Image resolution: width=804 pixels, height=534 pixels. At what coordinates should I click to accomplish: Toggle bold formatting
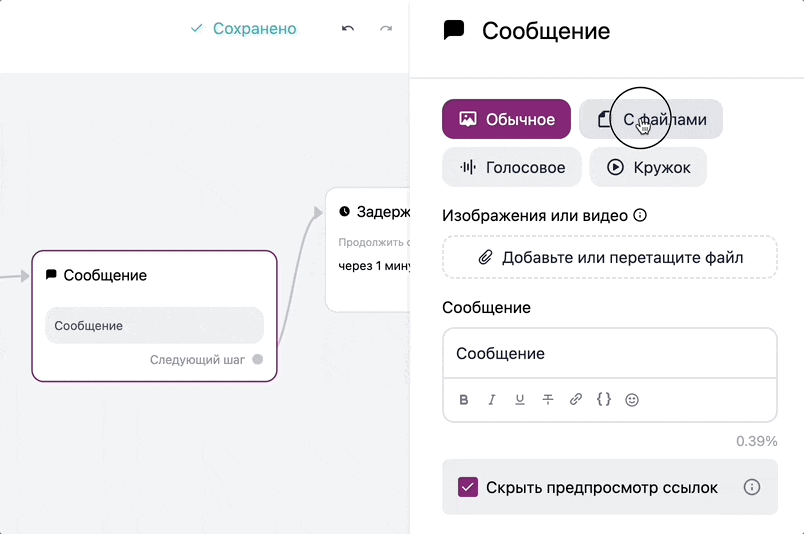[x=464, y=400]
